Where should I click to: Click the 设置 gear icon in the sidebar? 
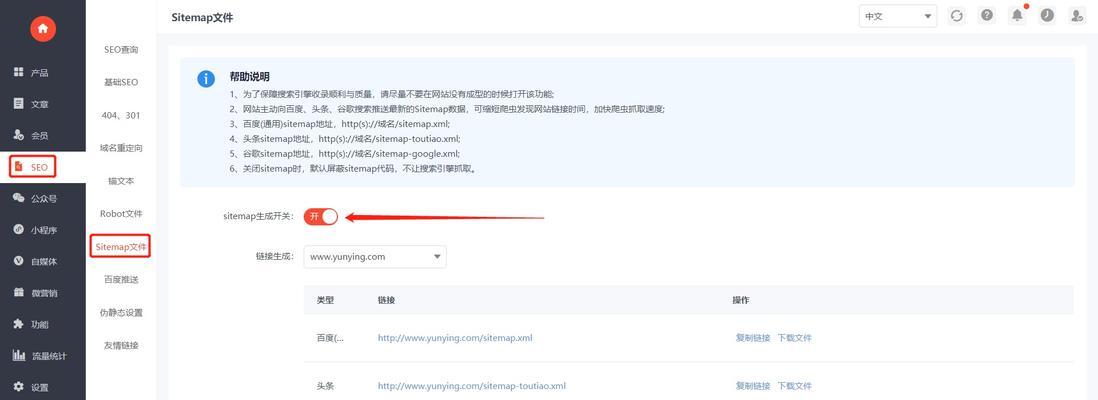[19, 387]
